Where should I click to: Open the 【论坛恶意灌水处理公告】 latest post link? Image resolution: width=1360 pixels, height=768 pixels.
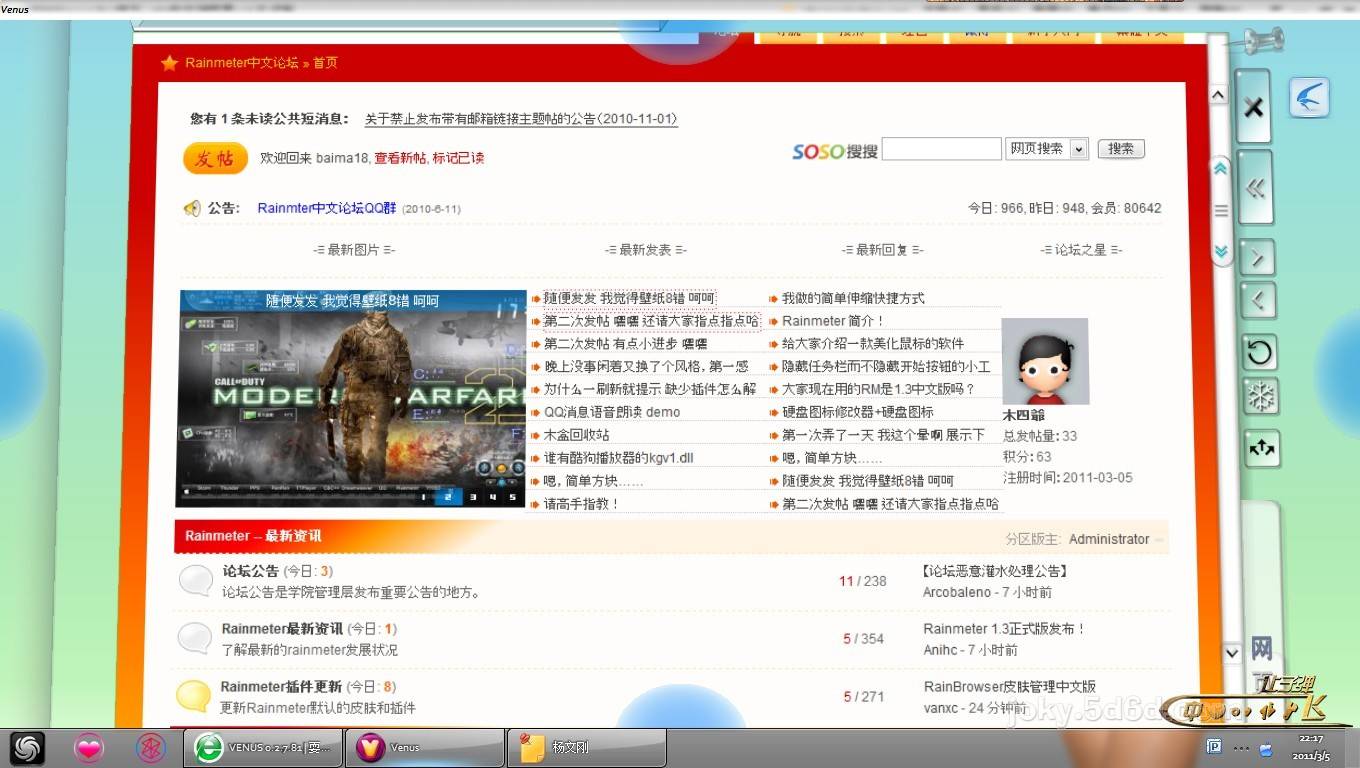[x=995, y=571]
